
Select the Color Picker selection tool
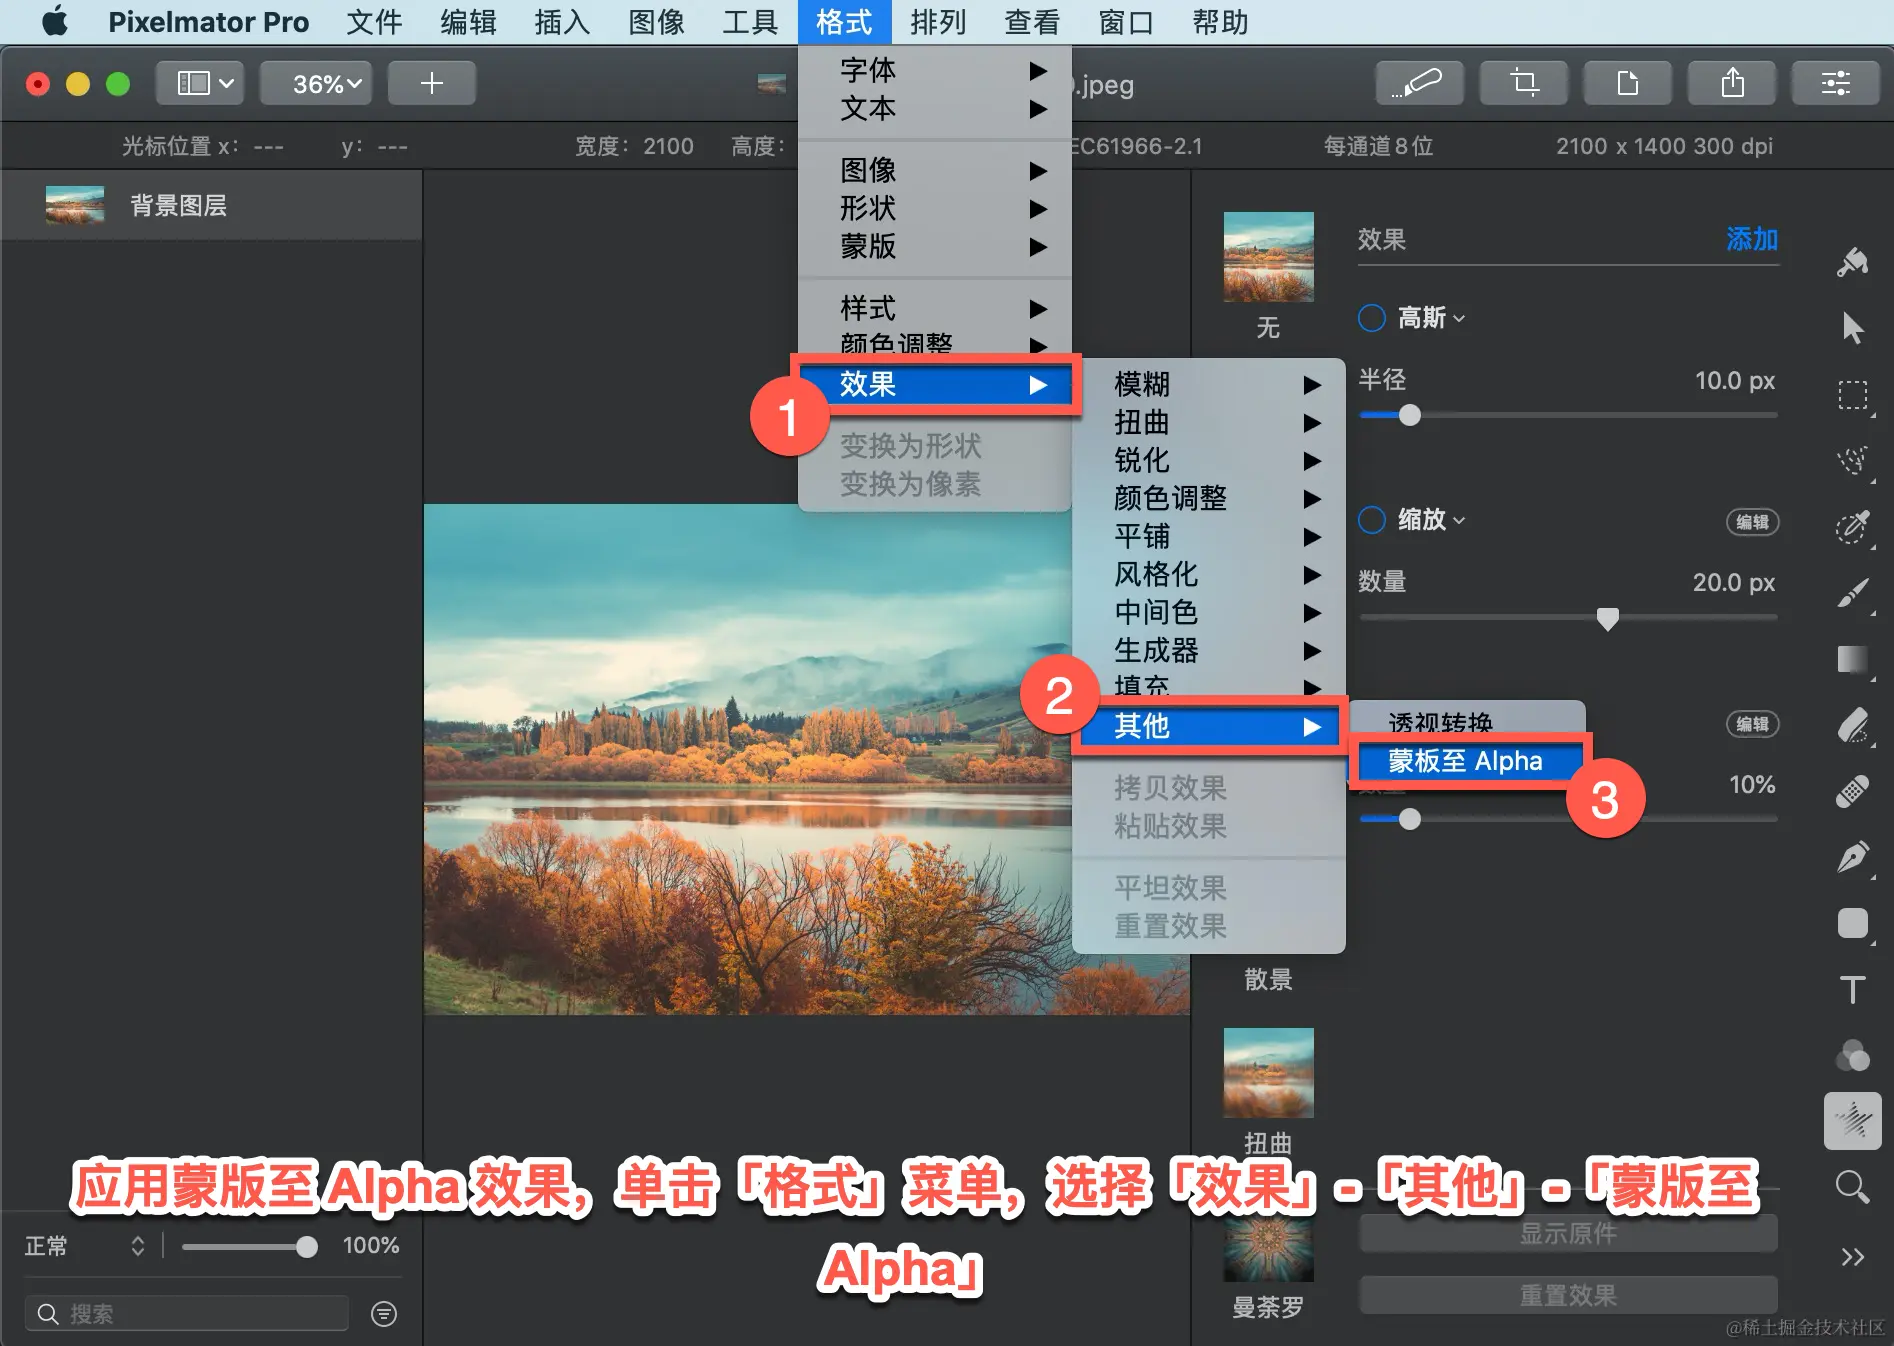click(1852, 527)
